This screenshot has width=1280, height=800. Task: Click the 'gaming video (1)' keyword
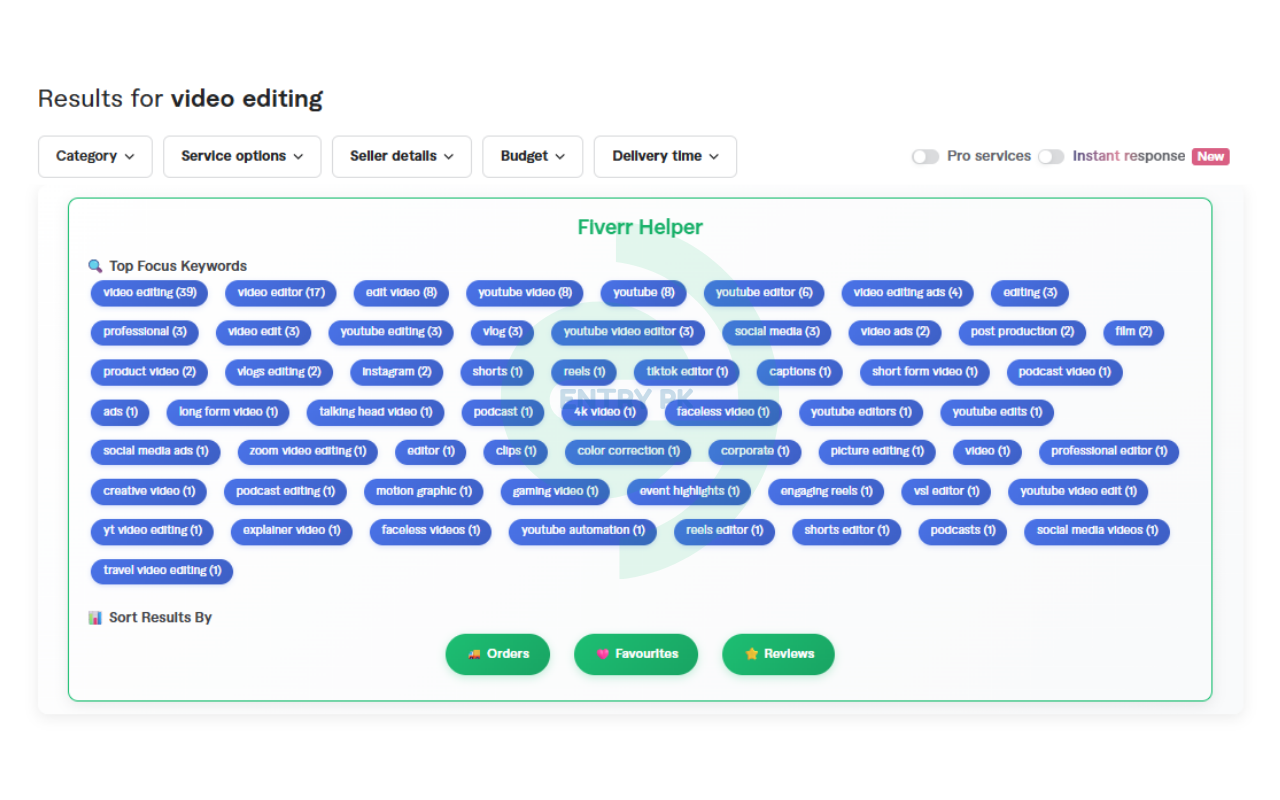click(x=556, y=491)
